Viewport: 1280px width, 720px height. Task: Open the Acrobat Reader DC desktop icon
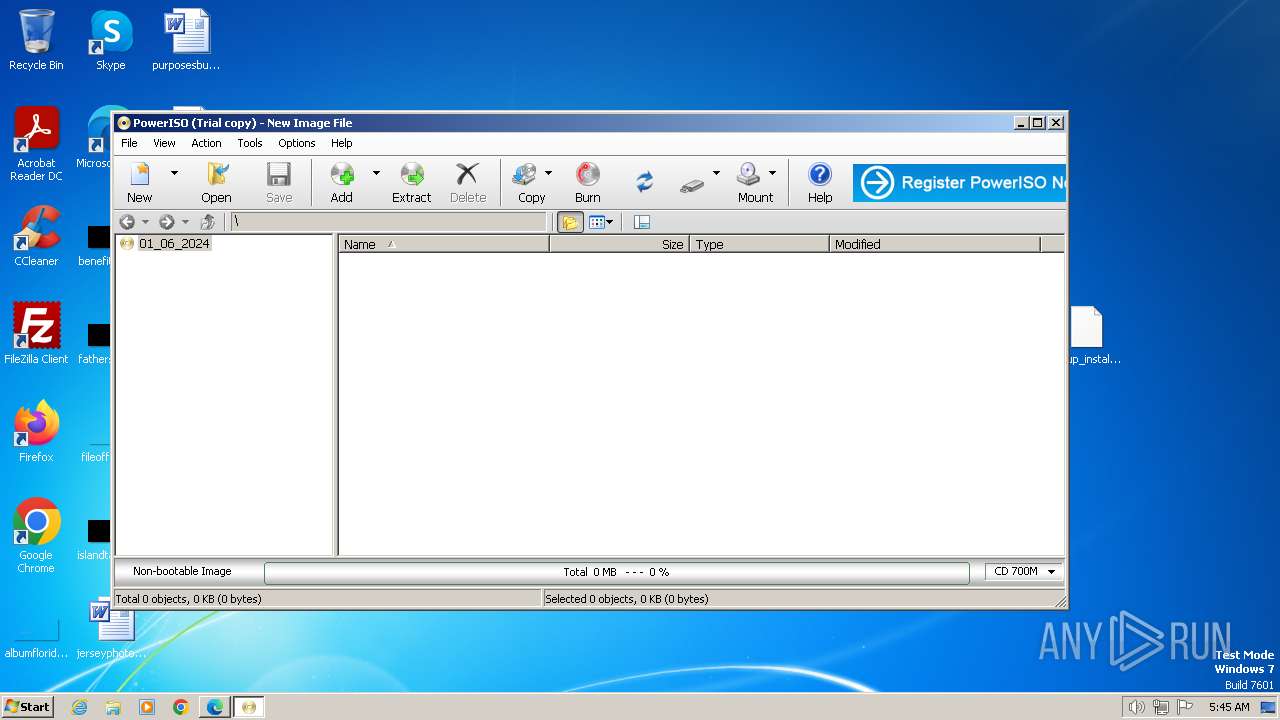pyautogui.click(x=36, y=144)
